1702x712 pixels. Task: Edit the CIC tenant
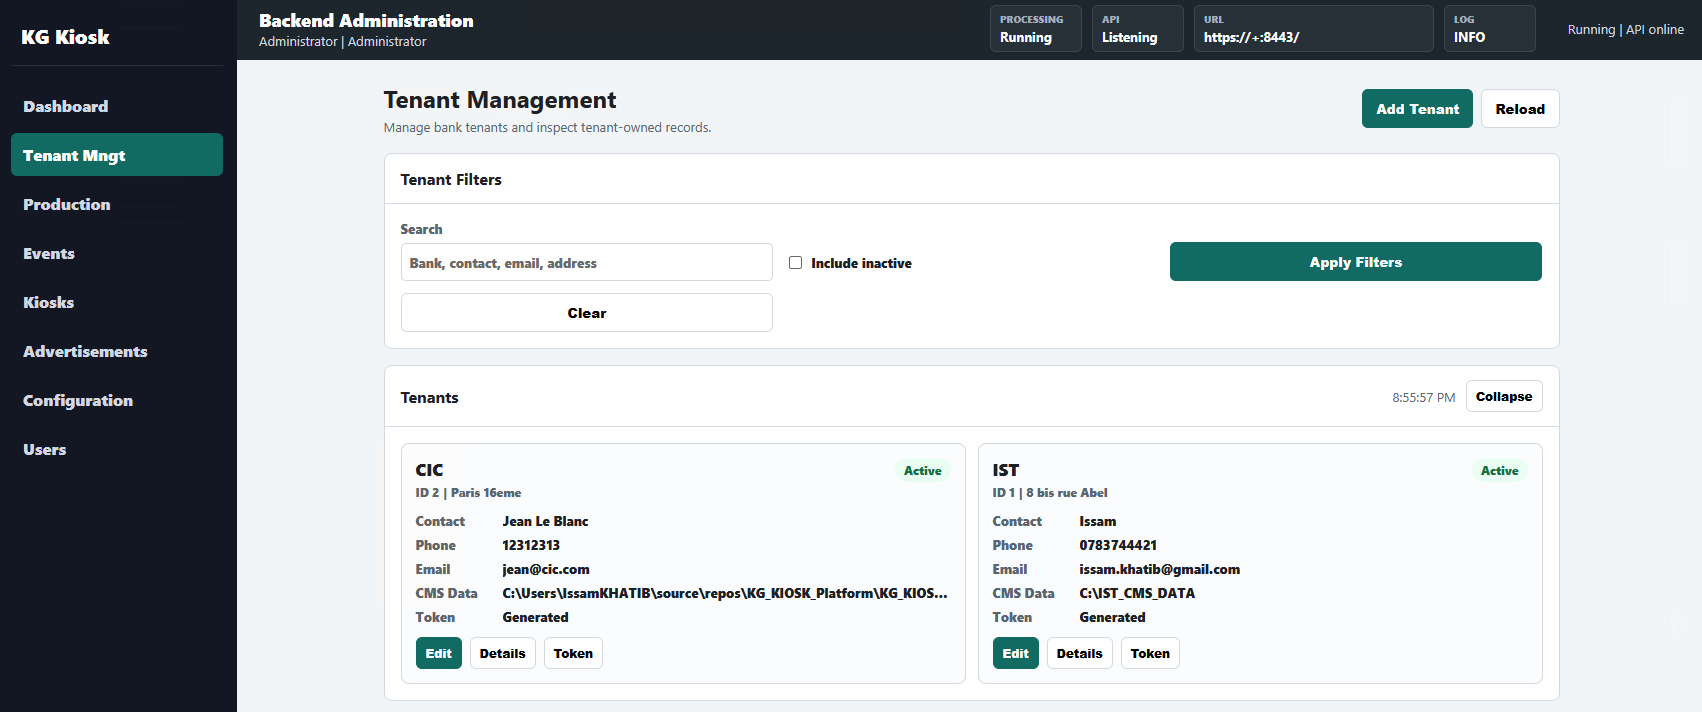click(x=438, y=653)
